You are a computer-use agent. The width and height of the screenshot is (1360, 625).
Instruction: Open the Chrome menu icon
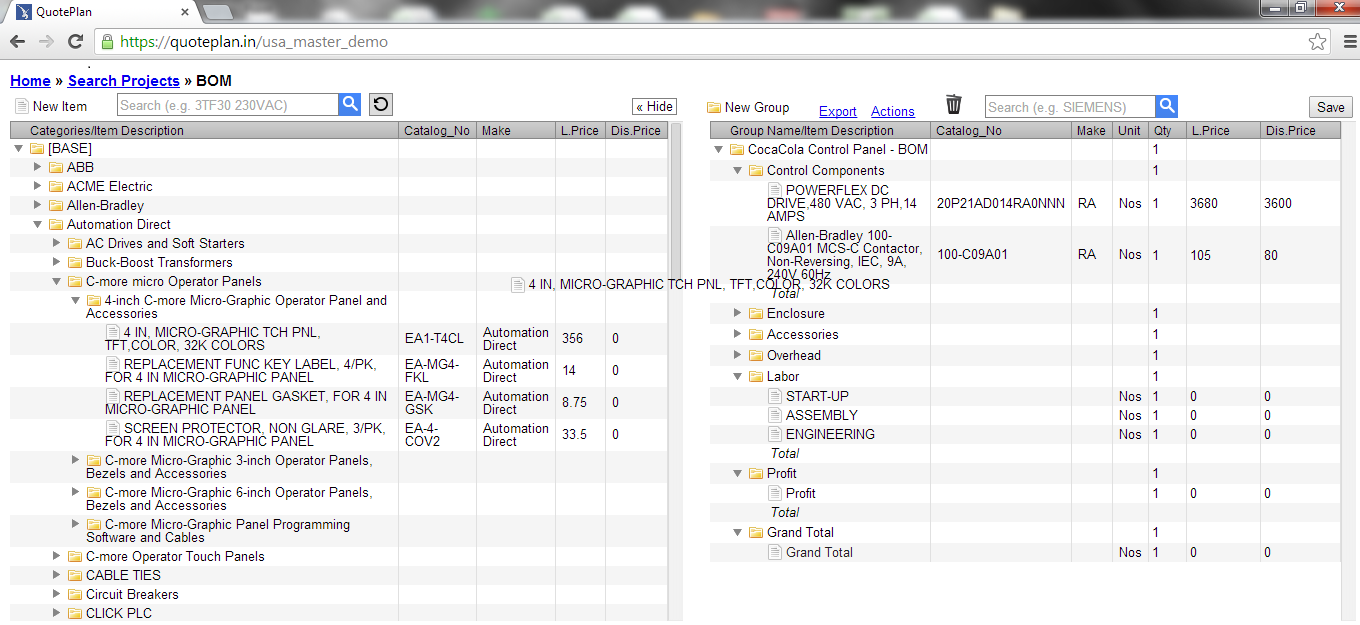tap(1349, 42)
